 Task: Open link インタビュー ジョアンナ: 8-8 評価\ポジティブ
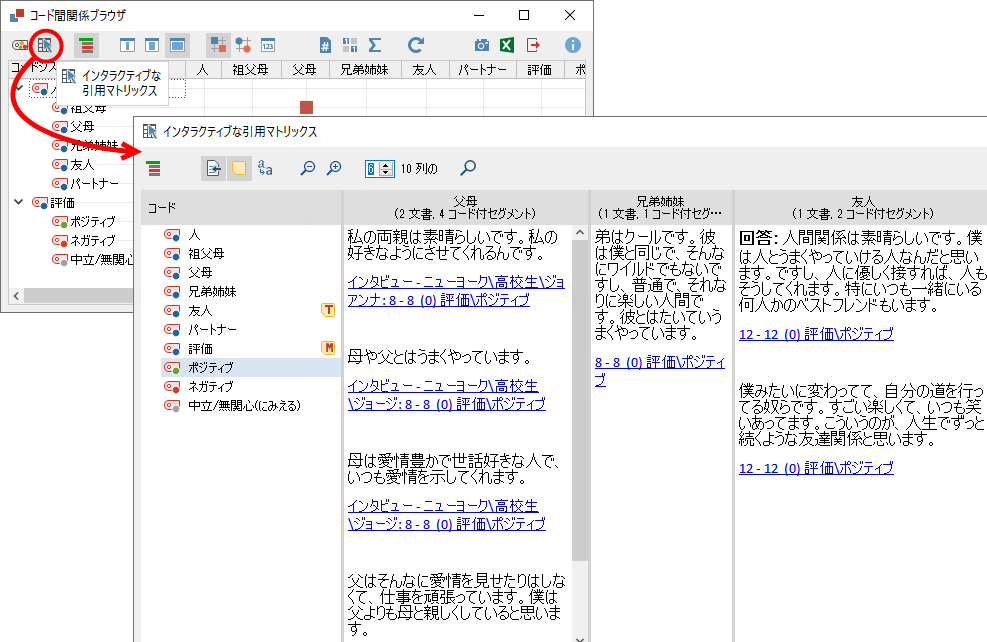(456, 291)
